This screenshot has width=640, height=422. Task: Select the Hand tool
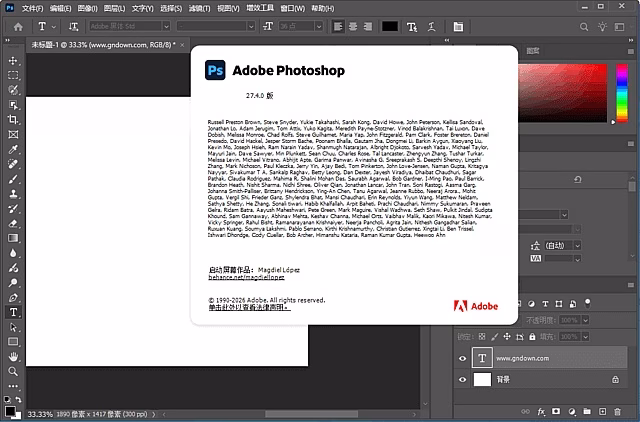[13, 357]
